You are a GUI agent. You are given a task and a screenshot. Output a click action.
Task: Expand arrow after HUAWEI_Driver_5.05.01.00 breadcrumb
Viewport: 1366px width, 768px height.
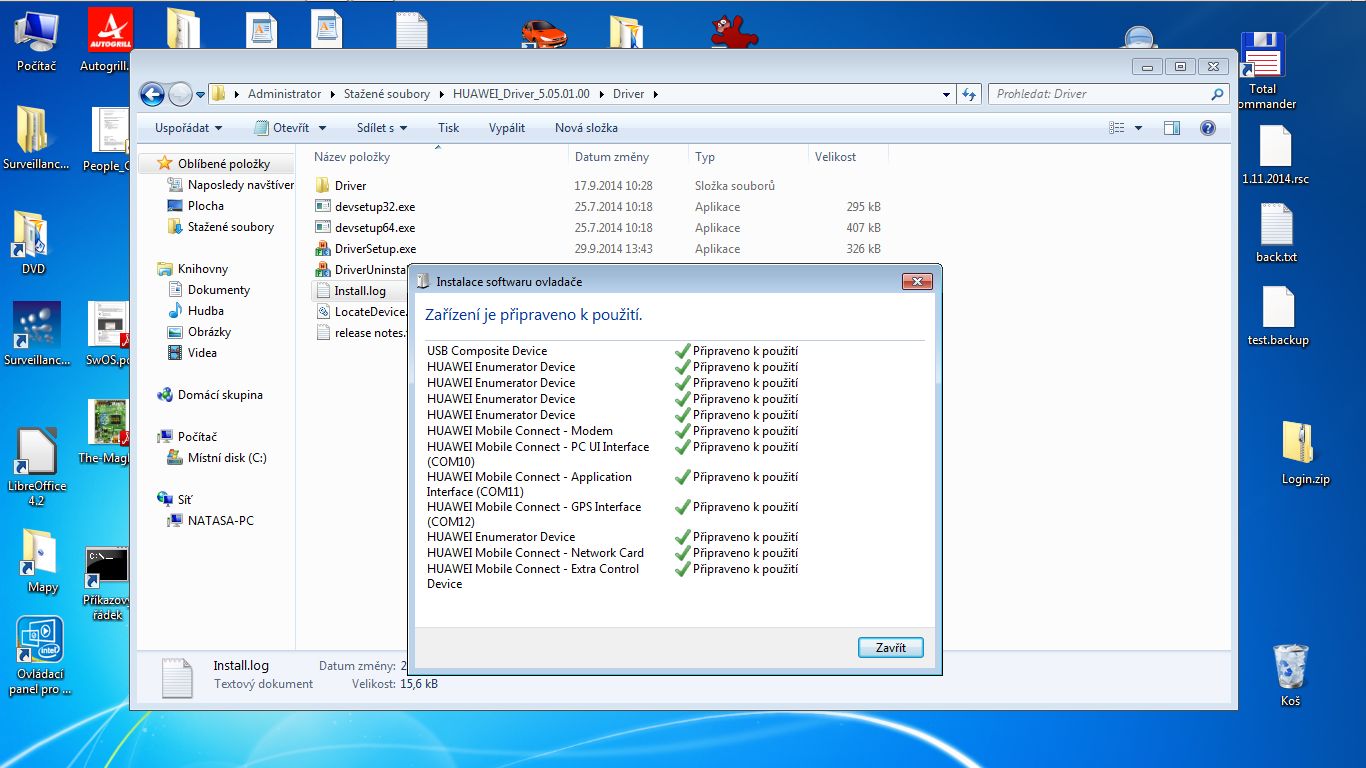tap(601, 94)
